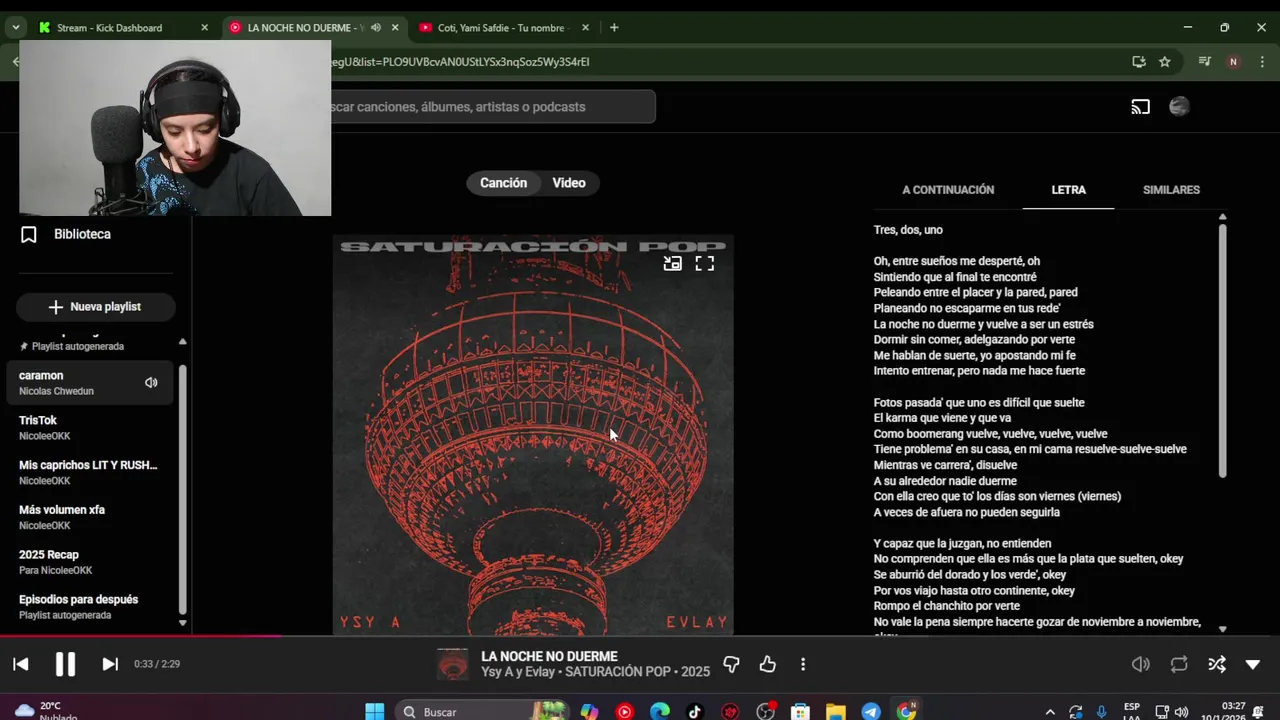Focus the song search field
Image resolution: width=1280 pixels, height=720 pixels.
pos(493,107)
